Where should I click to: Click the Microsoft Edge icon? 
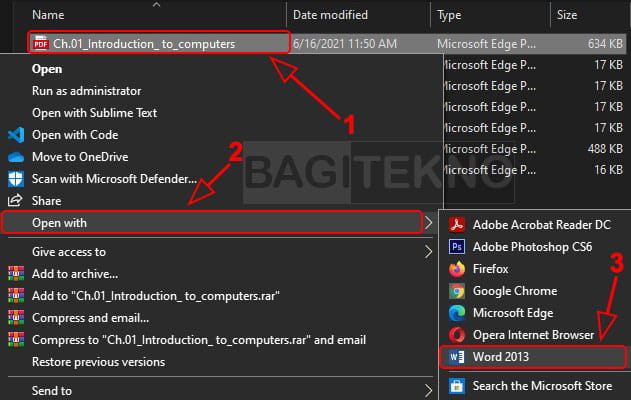(457, 313)
